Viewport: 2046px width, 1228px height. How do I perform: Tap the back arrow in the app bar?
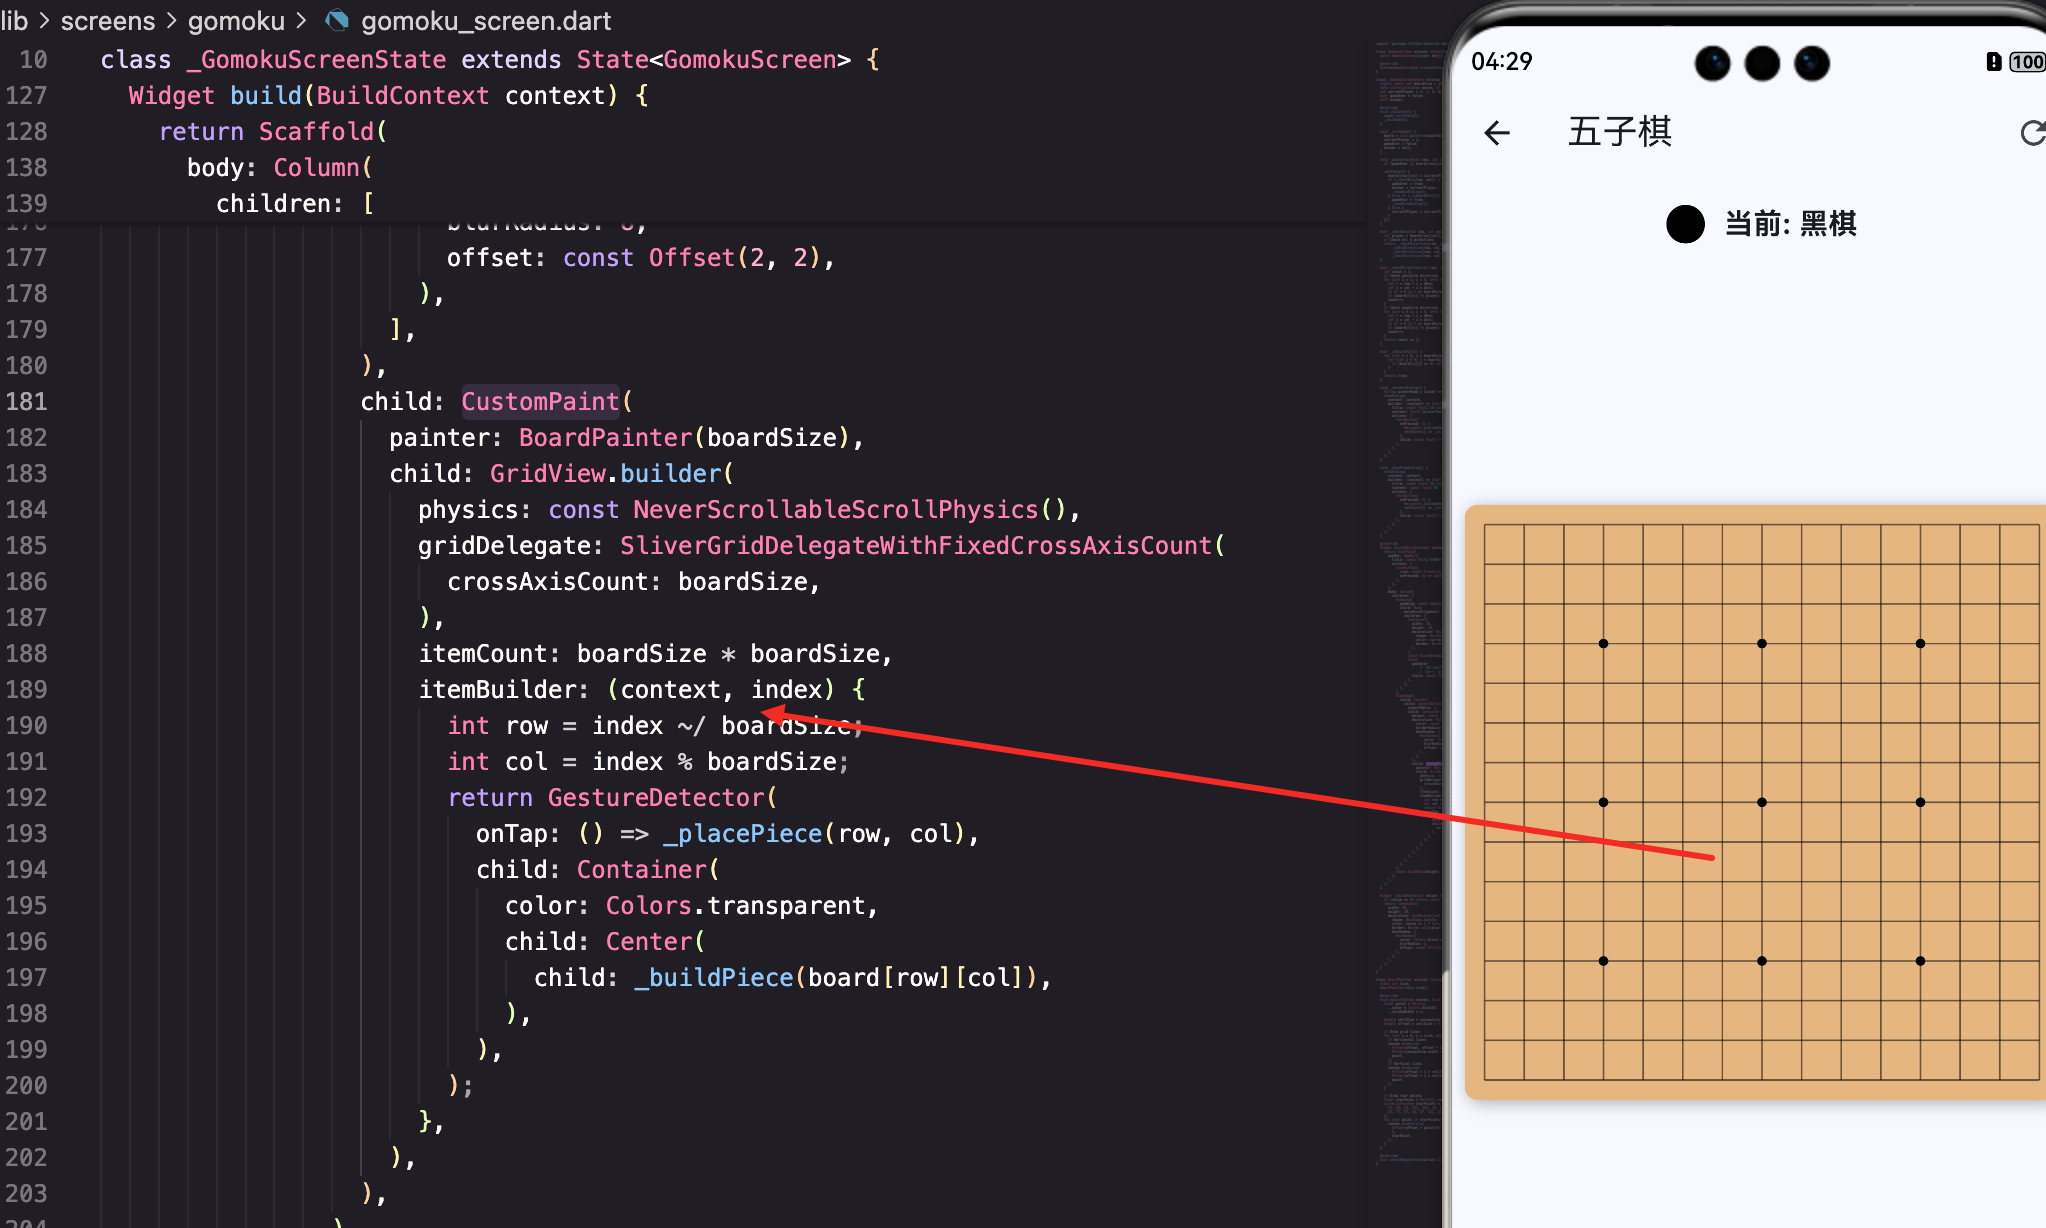1497,133
